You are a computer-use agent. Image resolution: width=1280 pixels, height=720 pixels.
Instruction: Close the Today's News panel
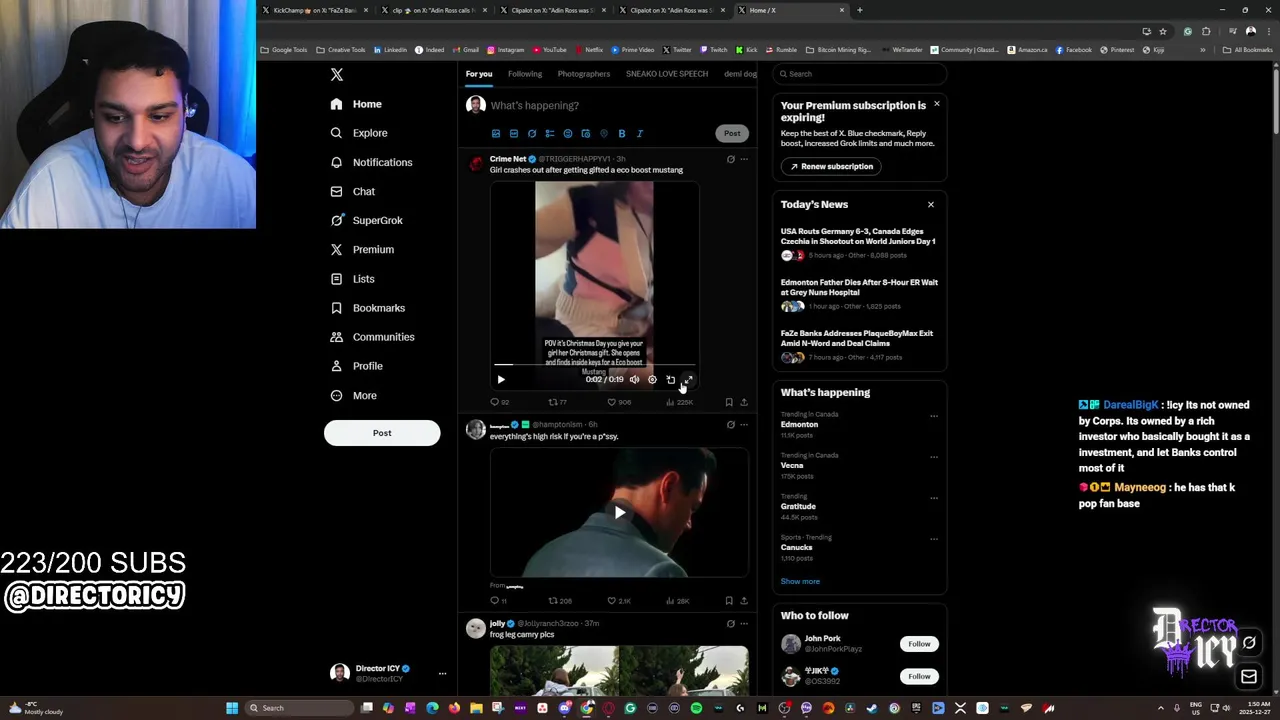click(x=931, y=204)
